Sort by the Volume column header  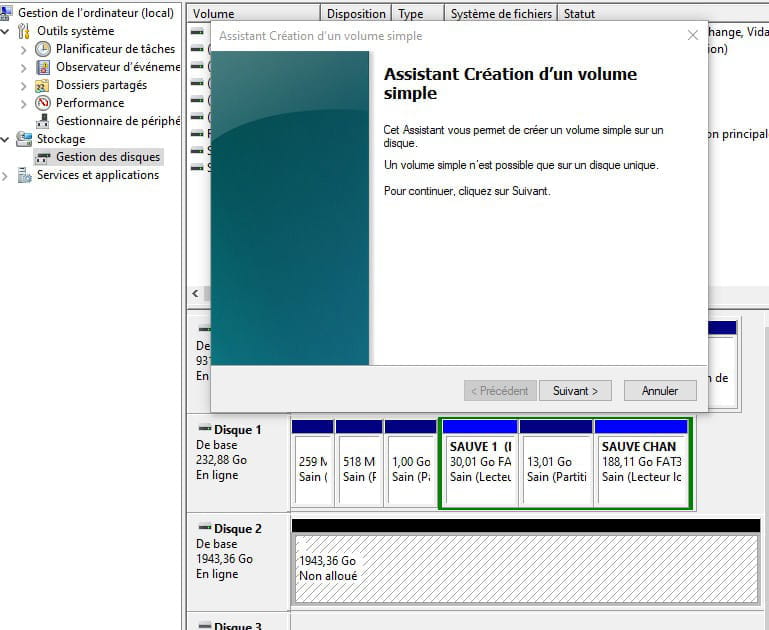[254, 14]
